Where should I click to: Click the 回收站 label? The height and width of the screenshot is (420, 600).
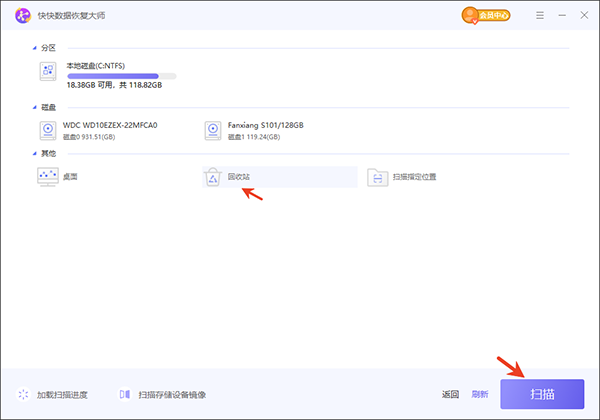[239, 177]
